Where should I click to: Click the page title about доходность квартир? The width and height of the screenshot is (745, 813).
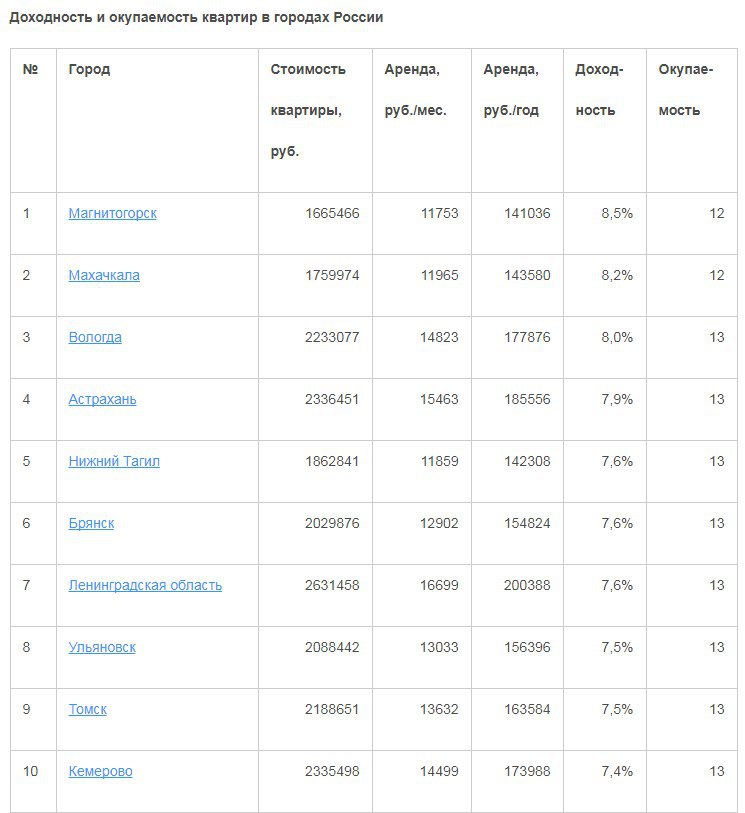(x=196, y=18)
